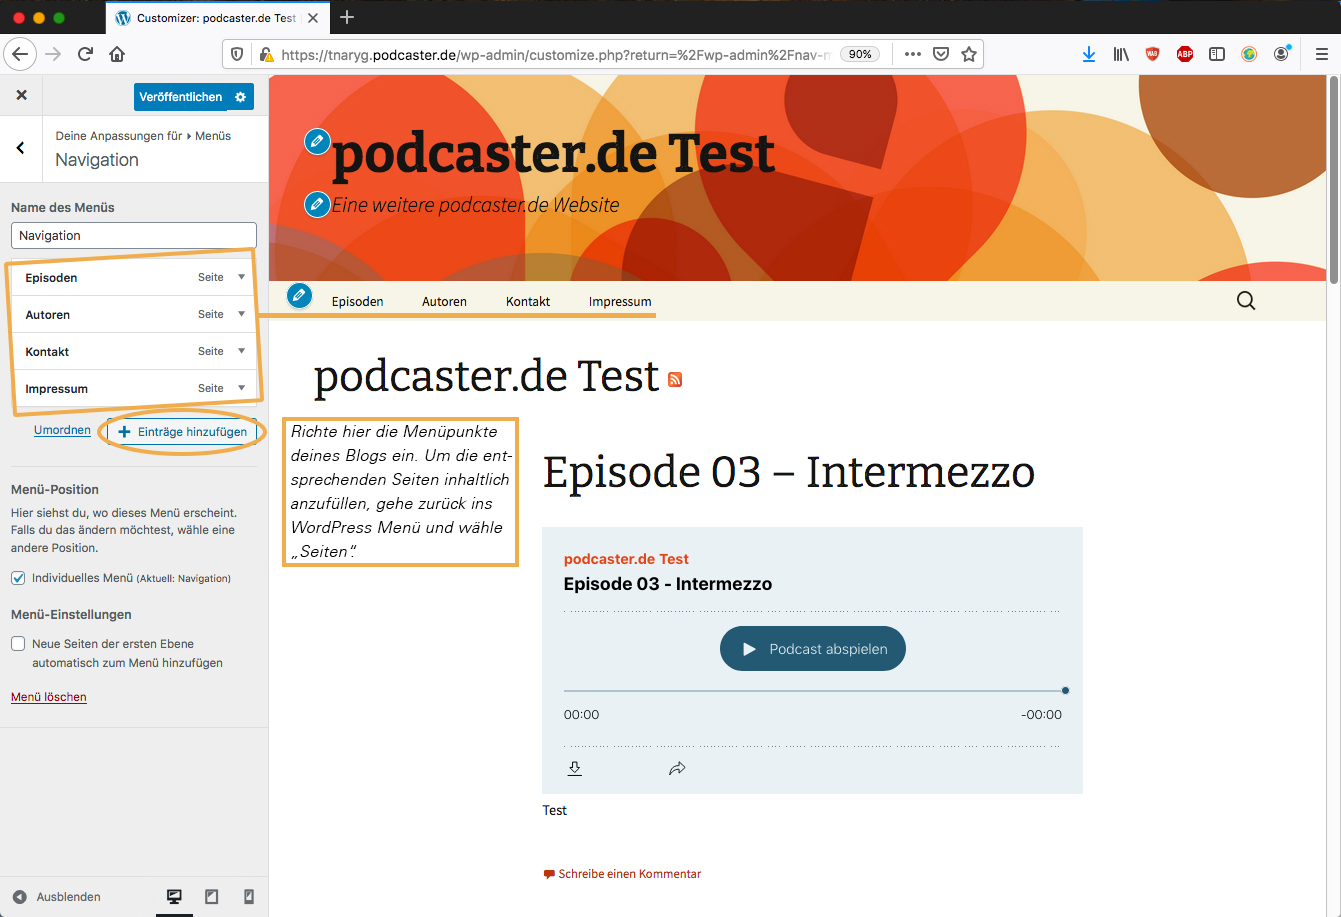This screenshot has height=917, width=1341.
Task: Open Adblock Plus extension
Action: (x=1185, y=54)
